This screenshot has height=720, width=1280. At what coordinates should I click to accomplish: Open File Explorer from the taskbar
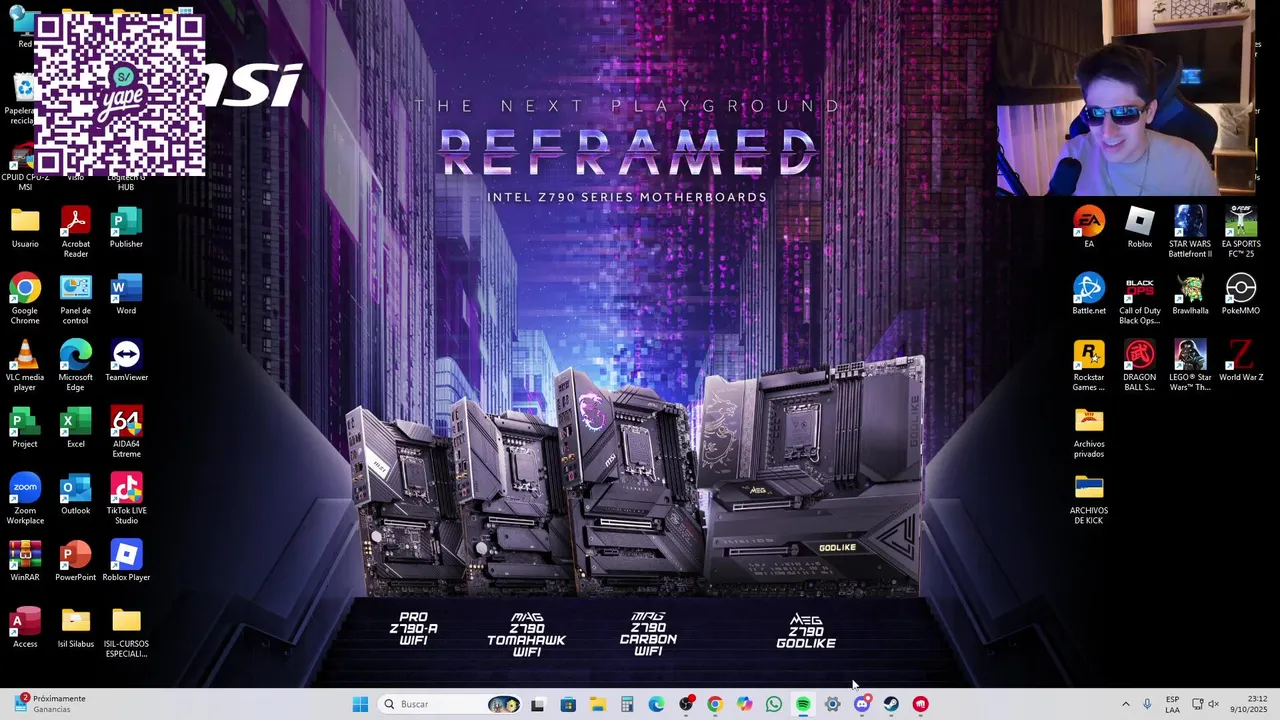[x=597, y=704]
